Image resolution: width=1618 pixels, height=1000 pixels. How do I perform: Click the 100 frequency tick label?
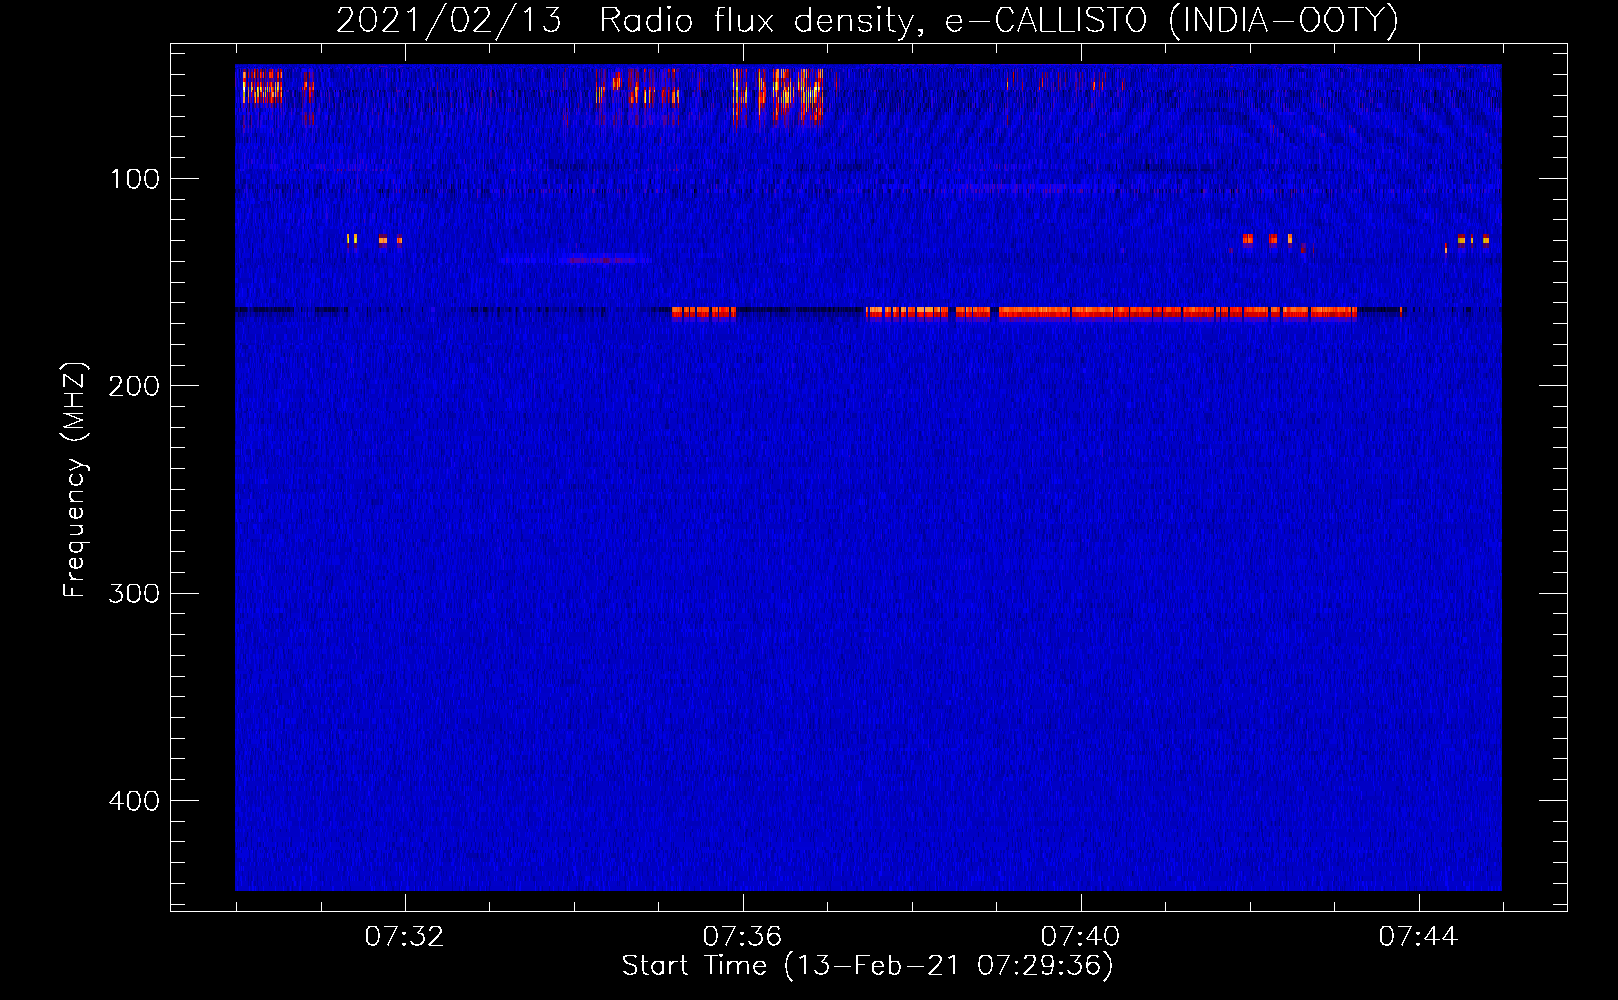click(135, 179)
